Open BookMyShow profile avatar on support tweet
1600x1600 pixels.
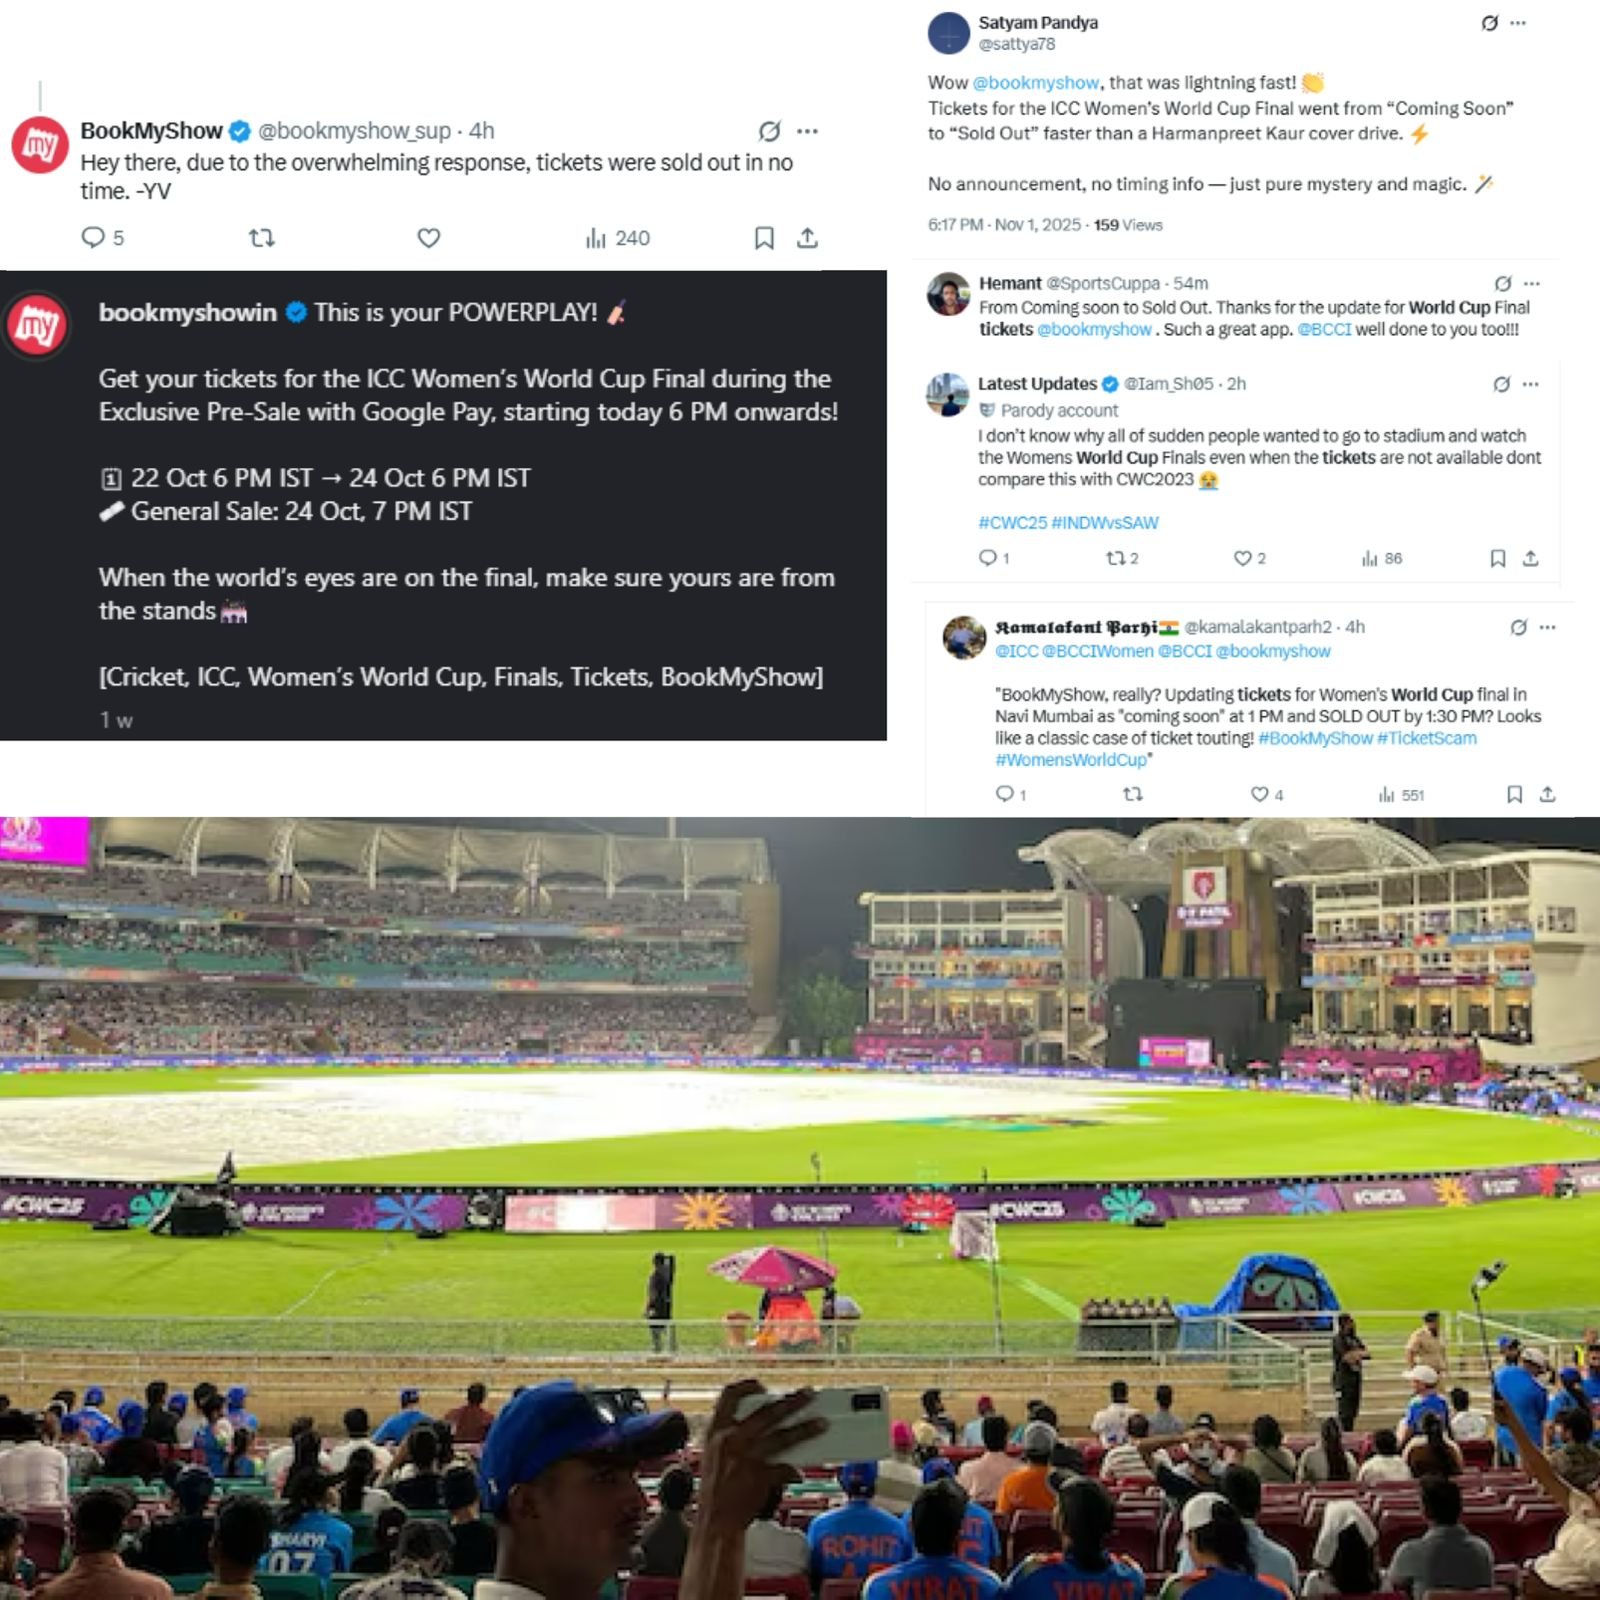pos(40,145)
